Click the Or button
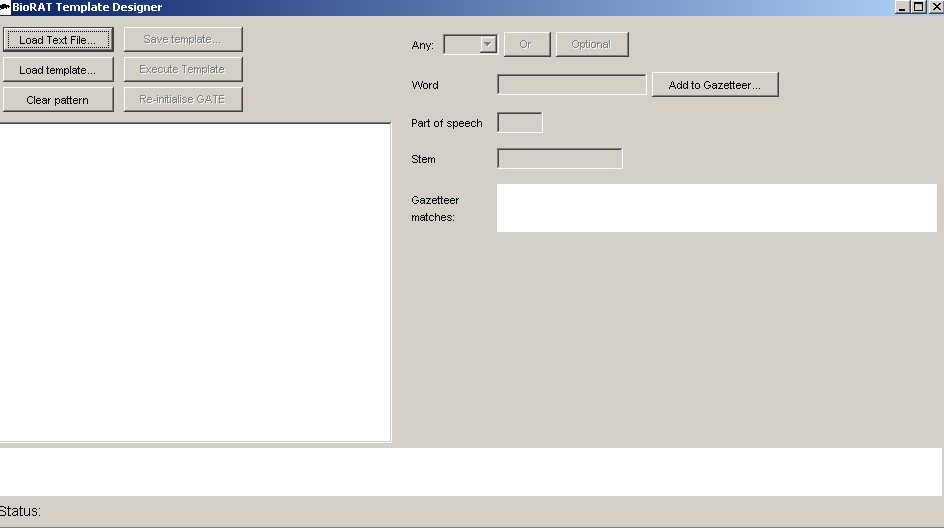This screenshot has height=528, width=944. (x=527, y=45)
